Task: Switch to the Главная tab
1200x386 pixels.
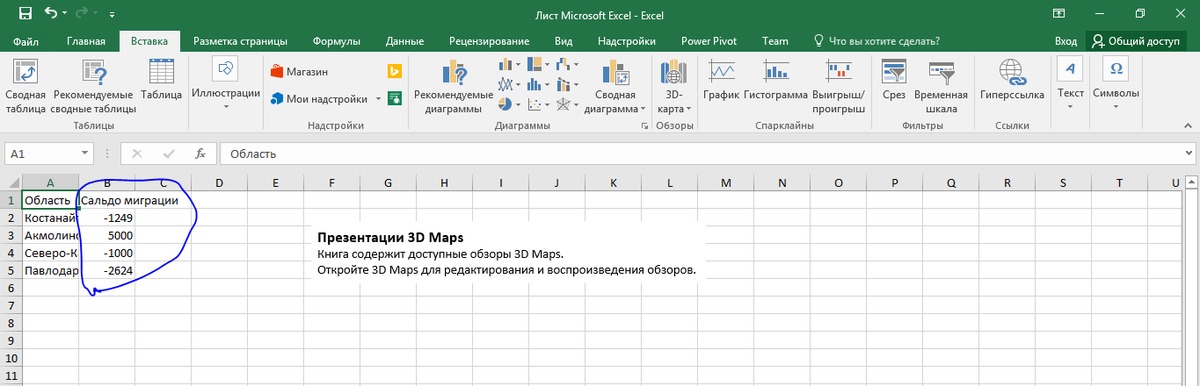Action: pyautogui.click(x=86, y=41)
